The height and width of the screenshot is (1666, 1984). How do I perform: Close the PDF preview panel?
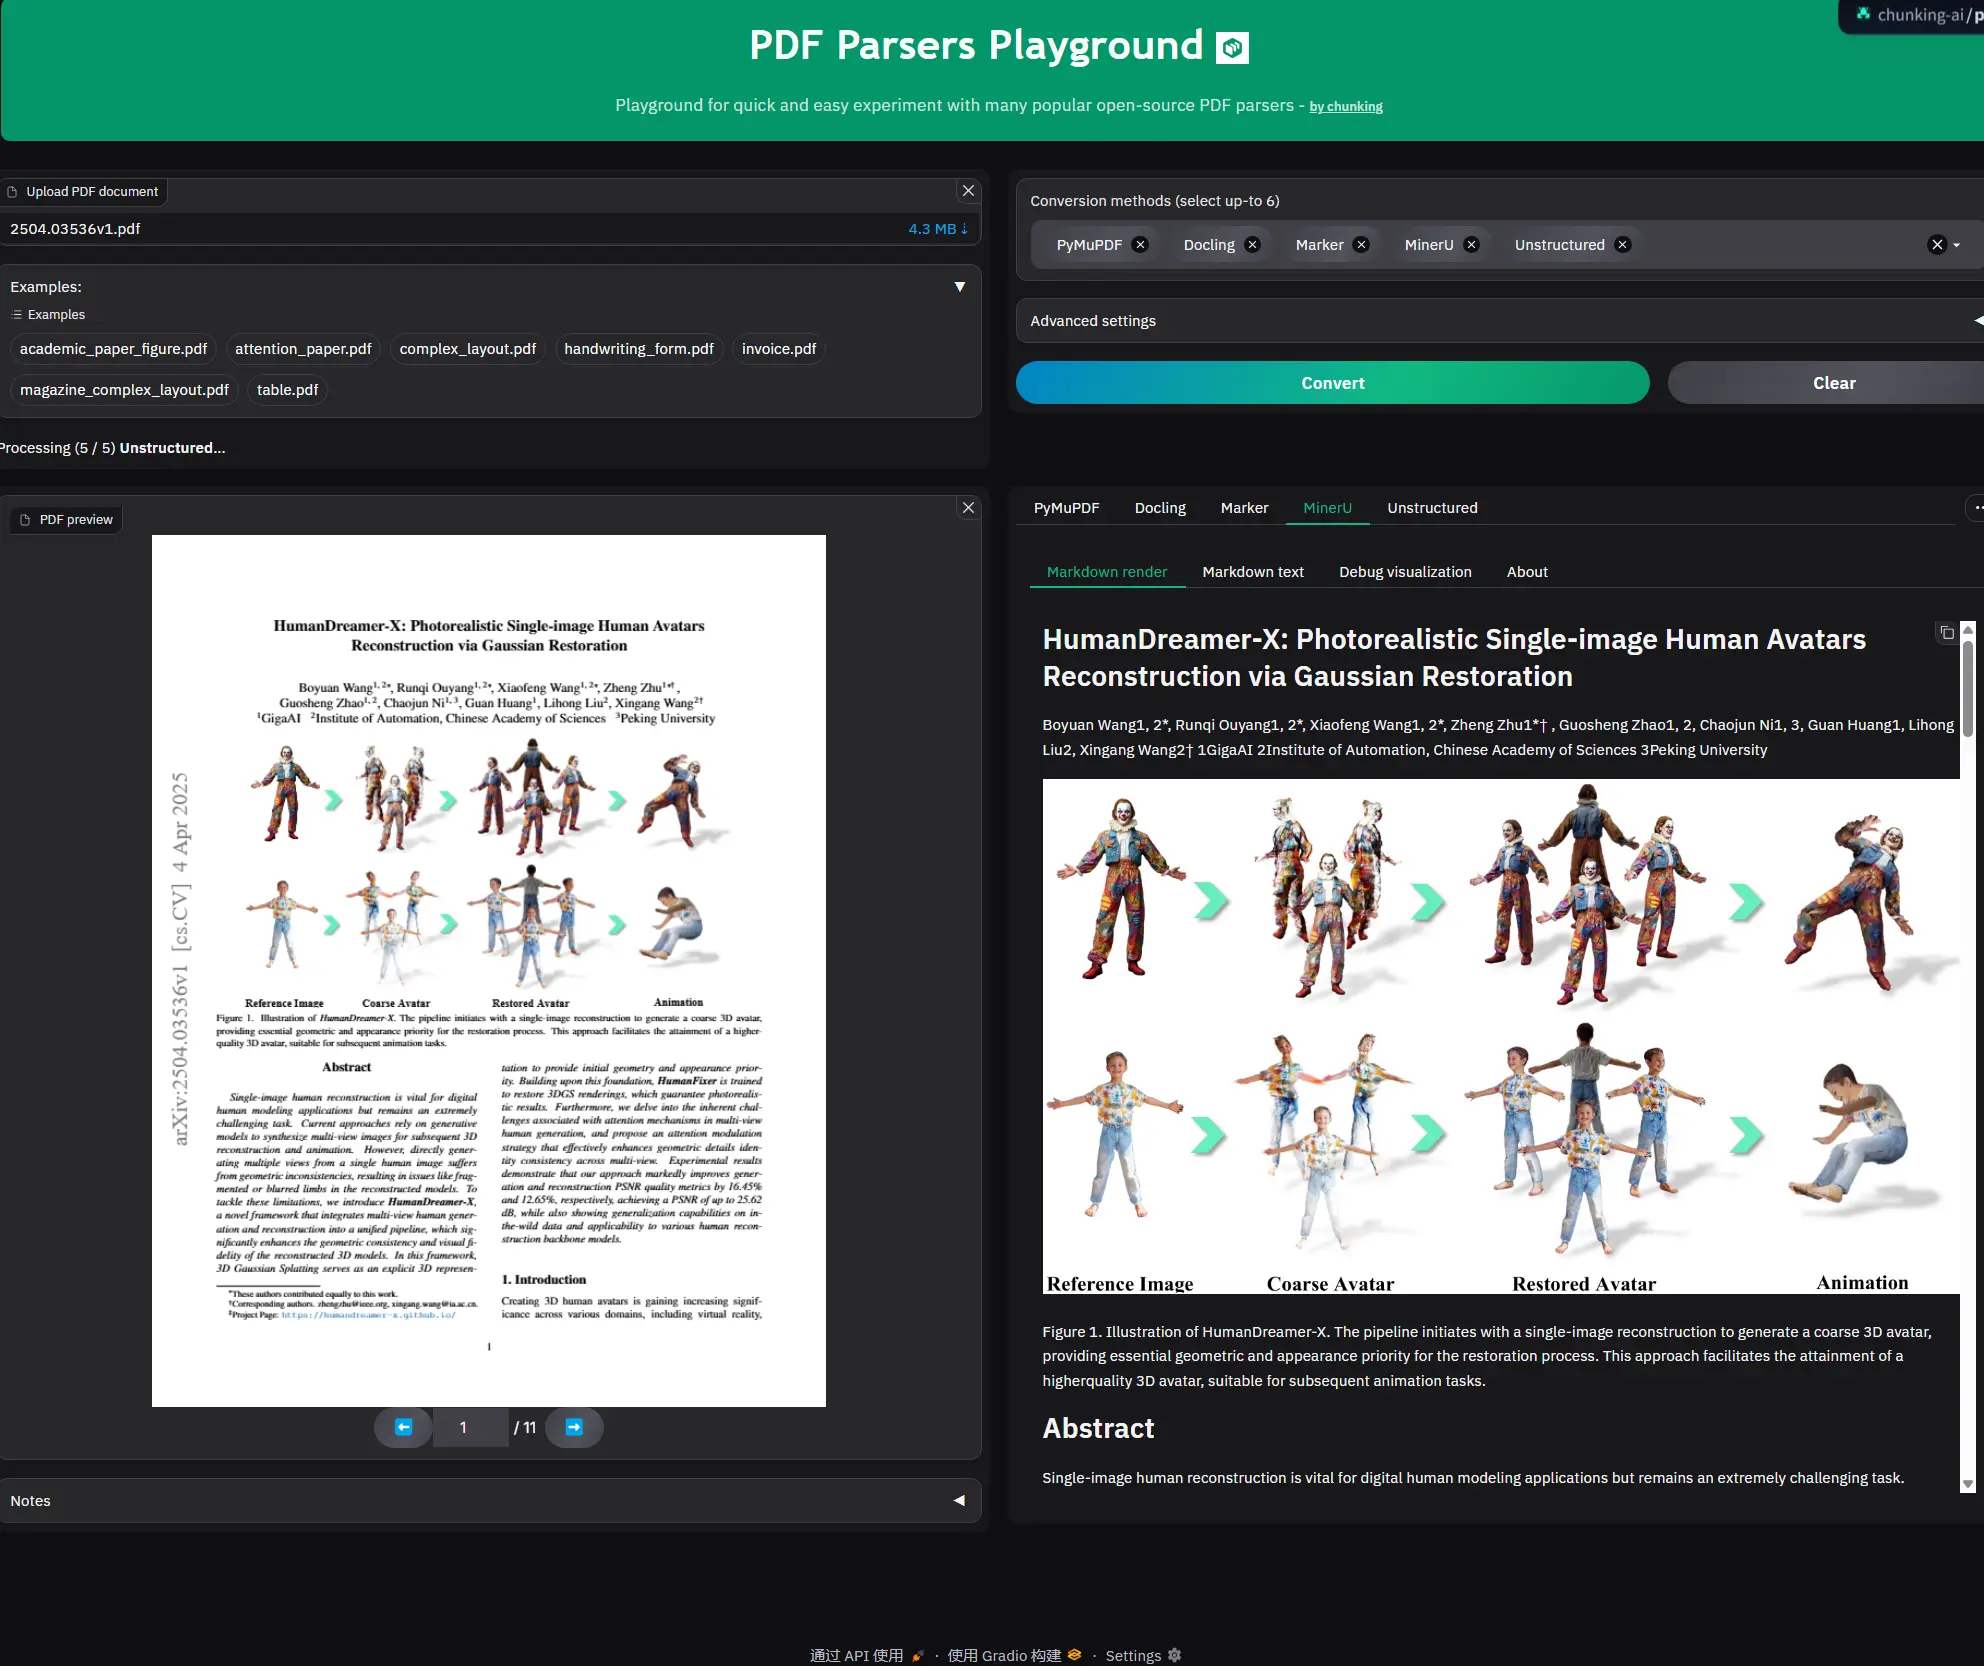click(x=967, y=507)
